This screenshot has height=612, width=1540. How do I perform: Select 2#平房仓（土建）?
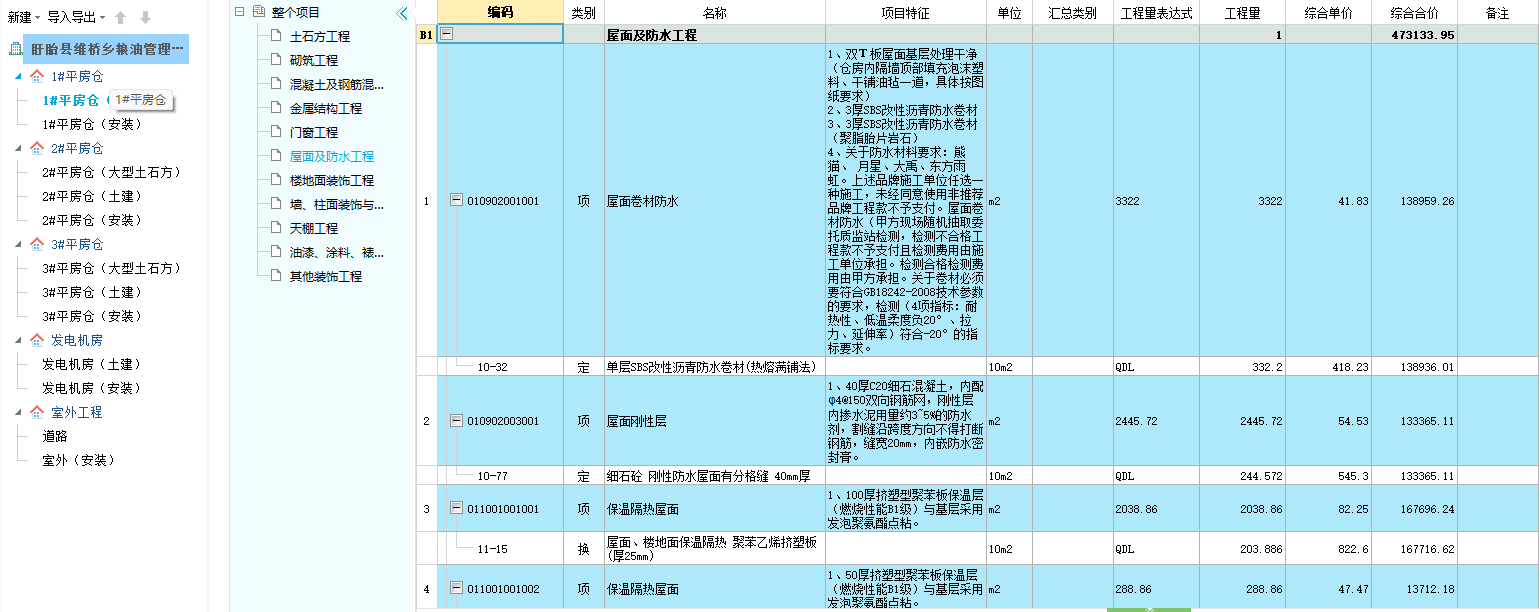coord(92,196)
